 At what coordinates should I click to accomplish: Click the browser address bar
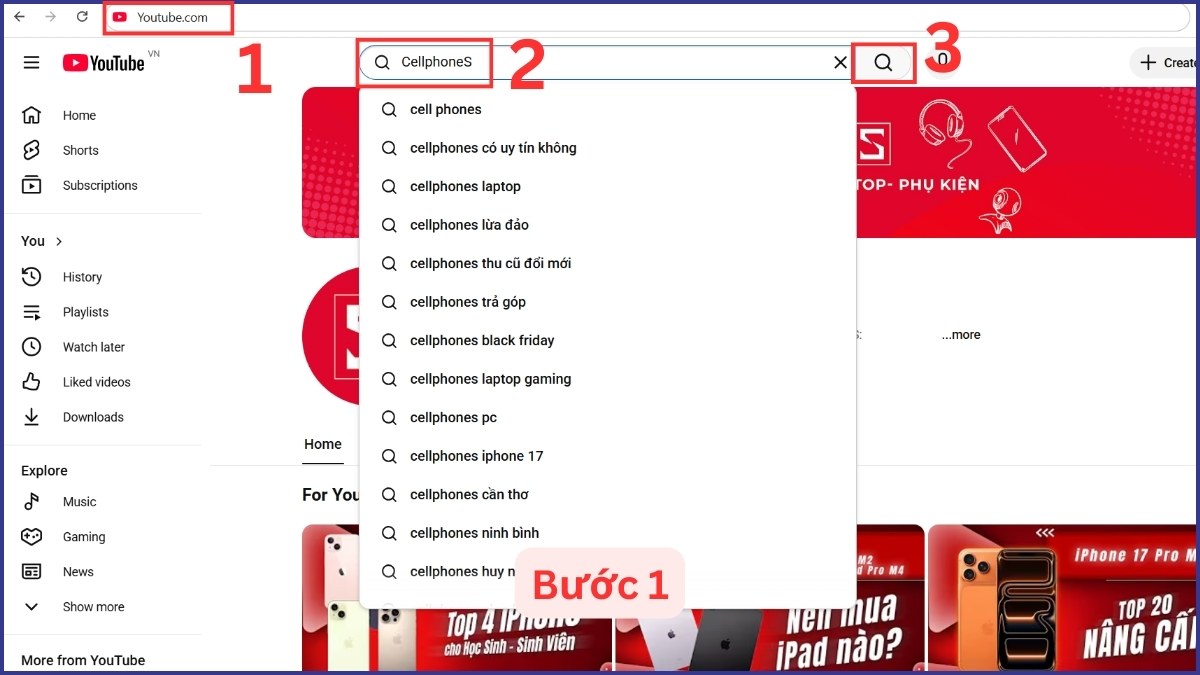coord(168,17)
